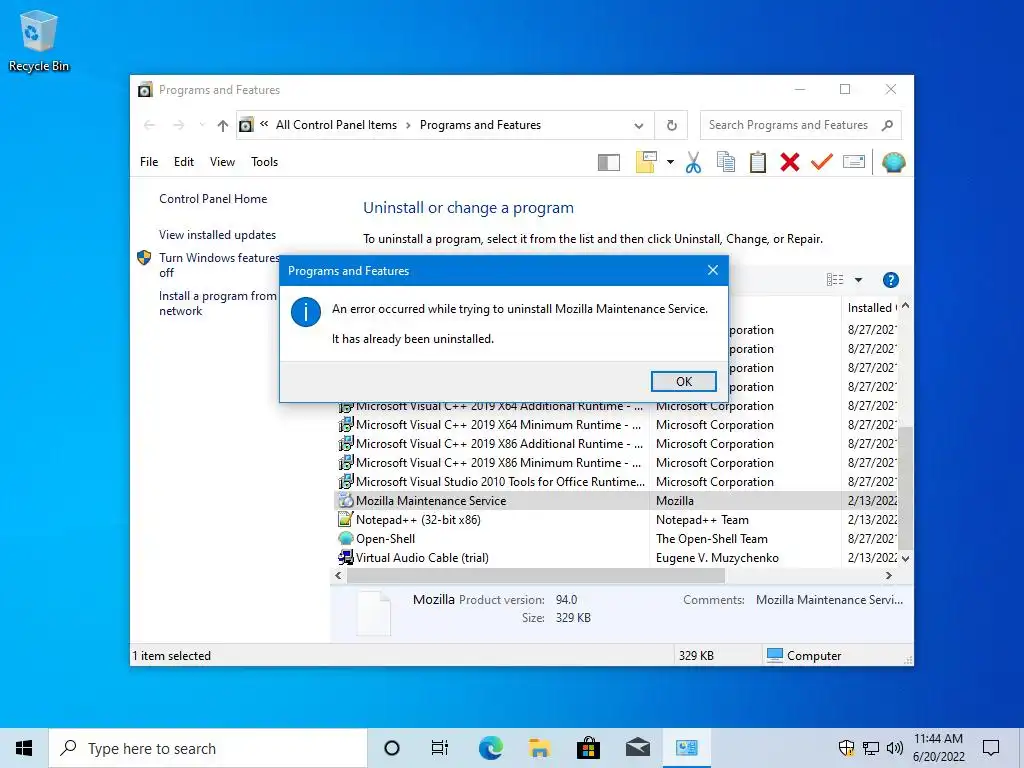
Task: Open the View menu
Action: click(222, 162)
